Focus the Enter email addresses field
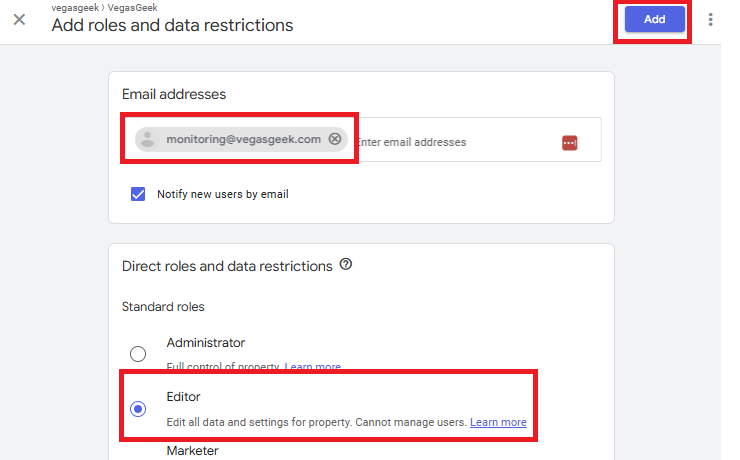The width and height of the screenshot is (740, 460). pyautogui.click(x=450, y=142)
